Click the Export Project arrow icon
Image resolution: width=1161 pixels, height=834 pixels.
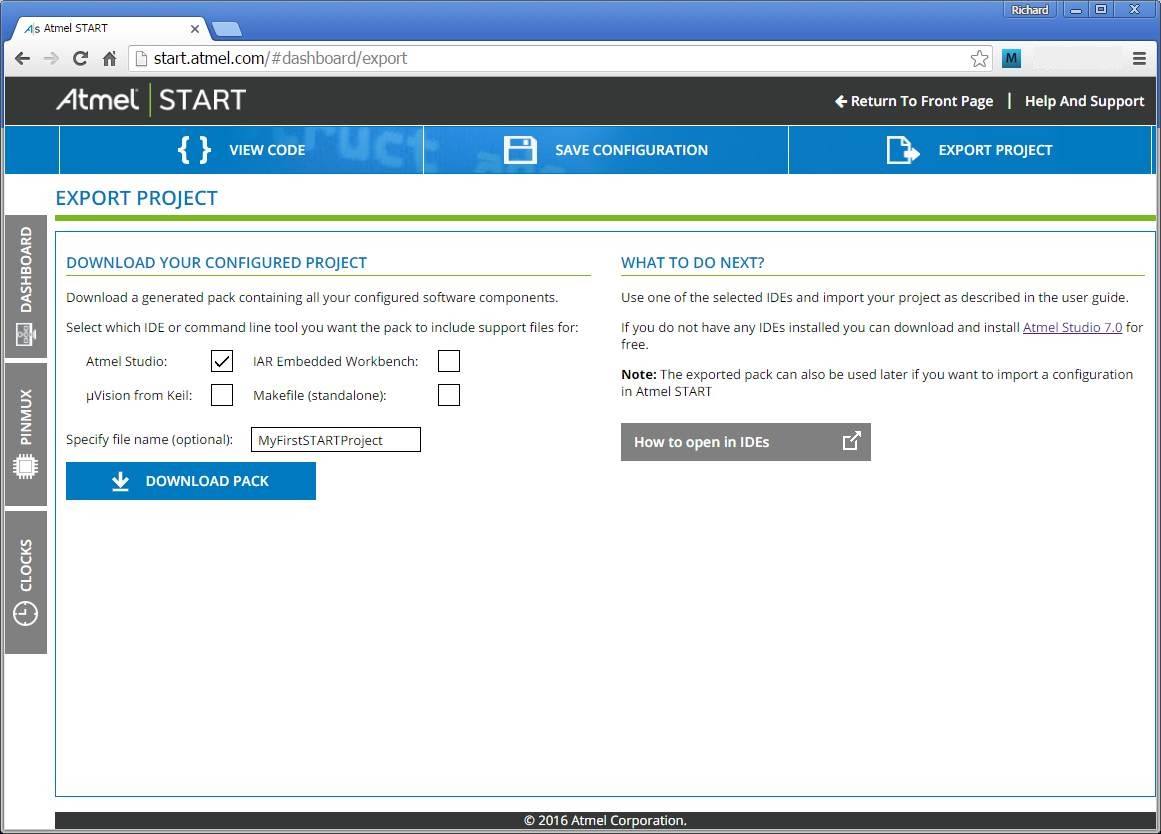pos(902,150)
